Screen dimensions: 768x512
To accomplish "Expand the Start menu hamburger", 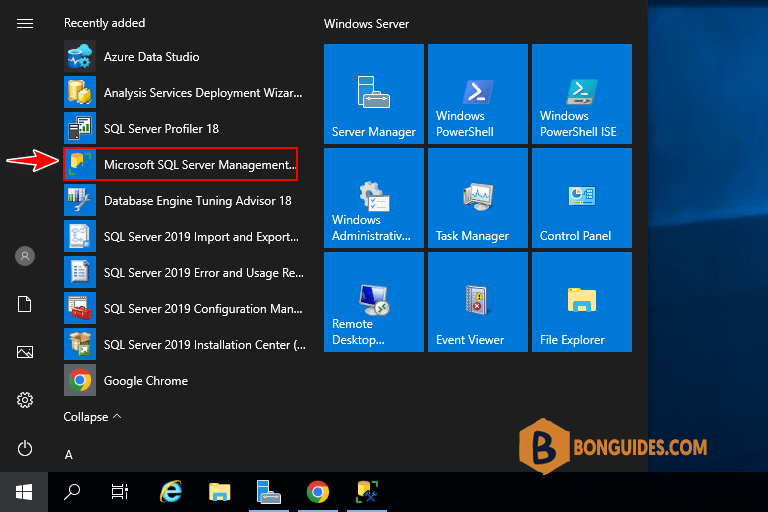I will click(24, 24).
